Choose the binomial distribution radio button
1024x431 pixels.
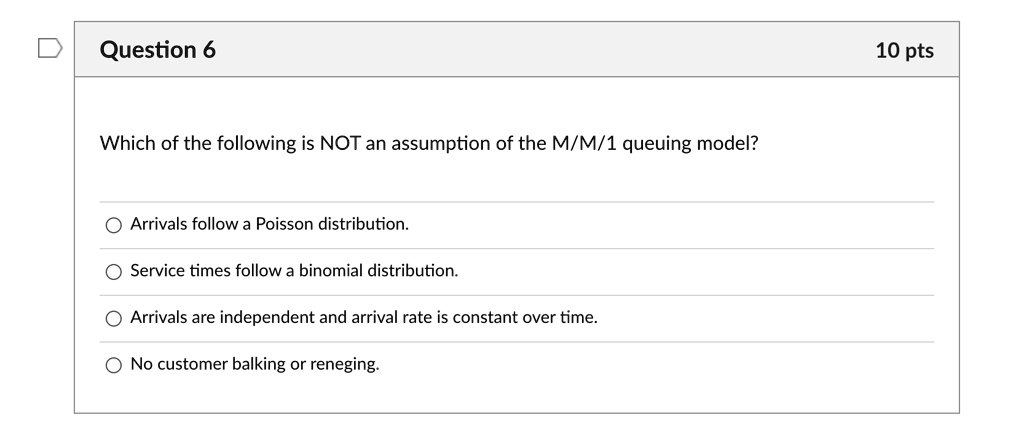114,272
